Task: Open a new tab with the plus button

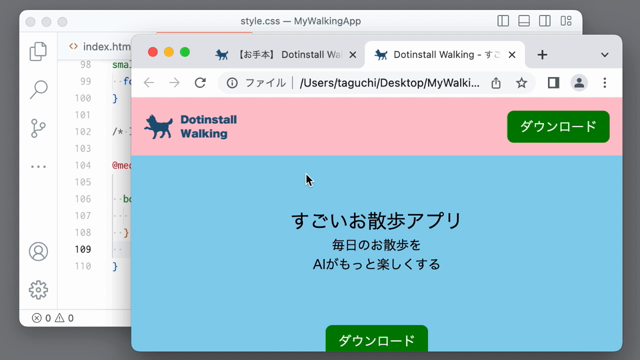Action: point(542,55)
